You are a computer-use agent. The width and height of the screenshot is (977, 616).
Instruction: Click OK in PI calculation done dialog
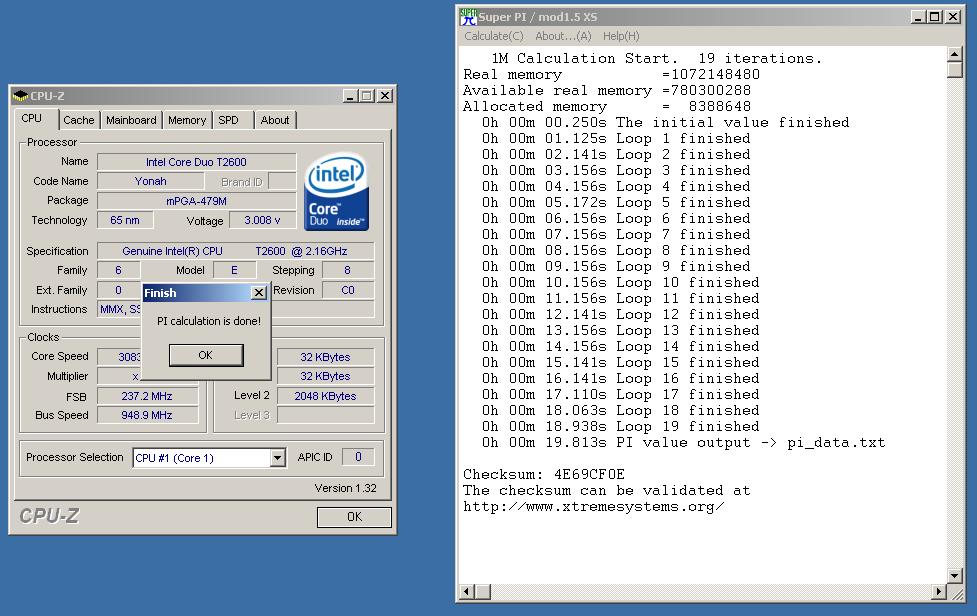(206, 355)
